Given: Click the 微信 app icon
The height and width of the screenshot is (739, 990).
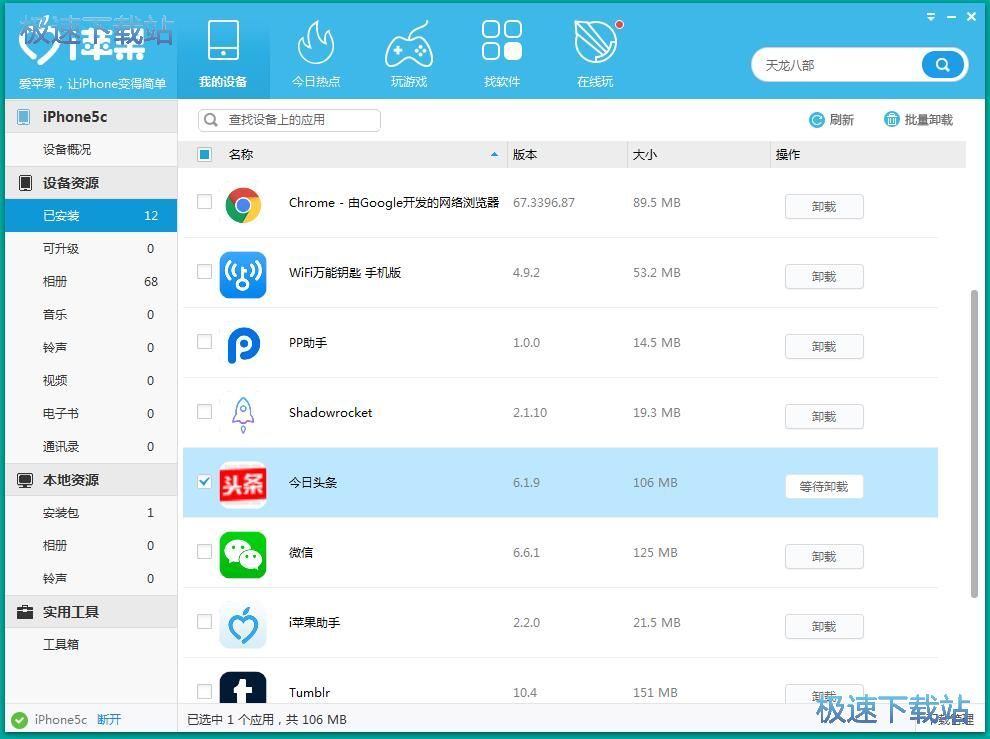Looking at the screenshot, I should (x=243, y=555).
